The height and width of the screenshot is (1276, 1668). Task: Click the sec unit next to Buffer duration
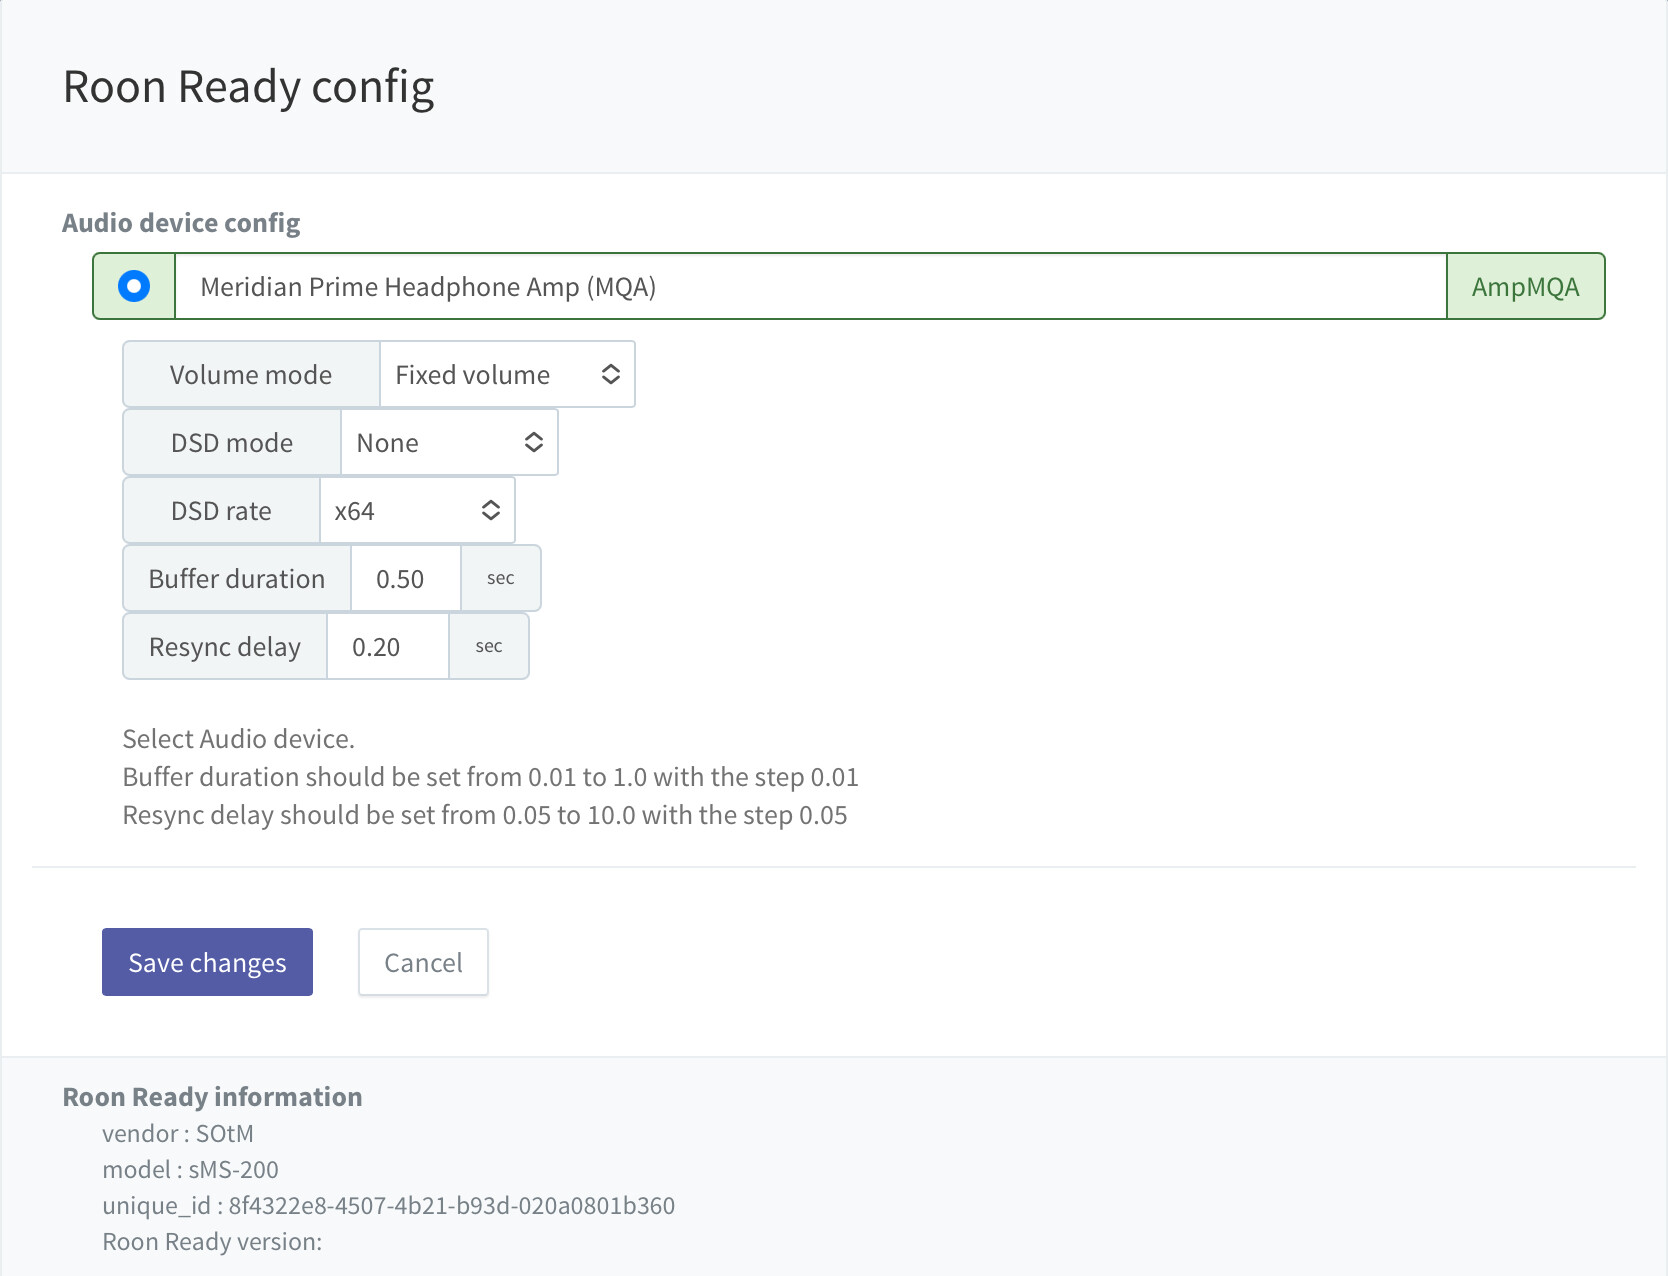501,578
